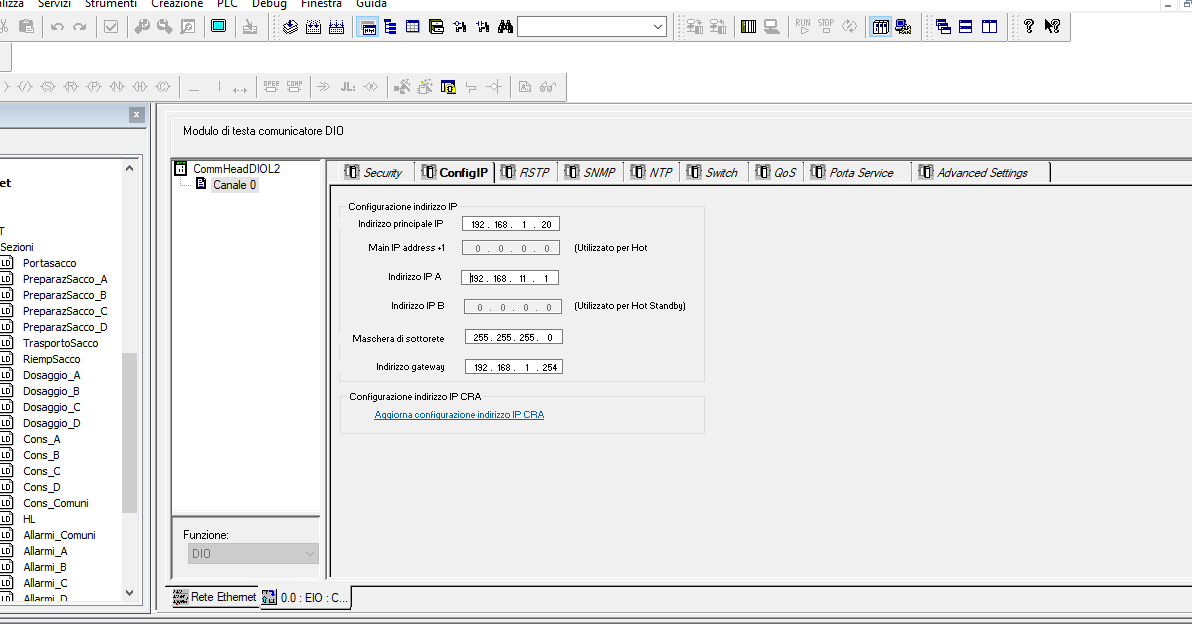Switch to the RSTP tab
This screenshot has height=629, width=1192.
(x=526, y=173)
